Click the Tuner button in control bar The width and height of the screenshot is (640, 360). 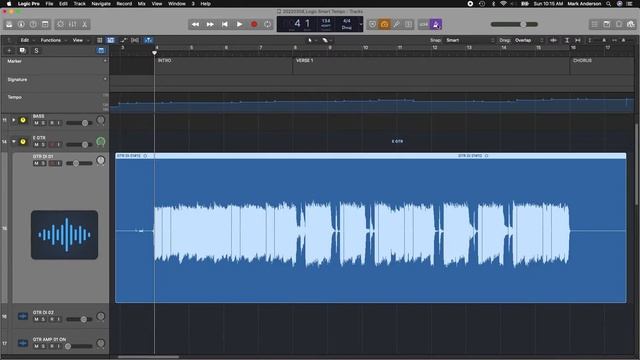pyautogui.click(x=396, y=24)
